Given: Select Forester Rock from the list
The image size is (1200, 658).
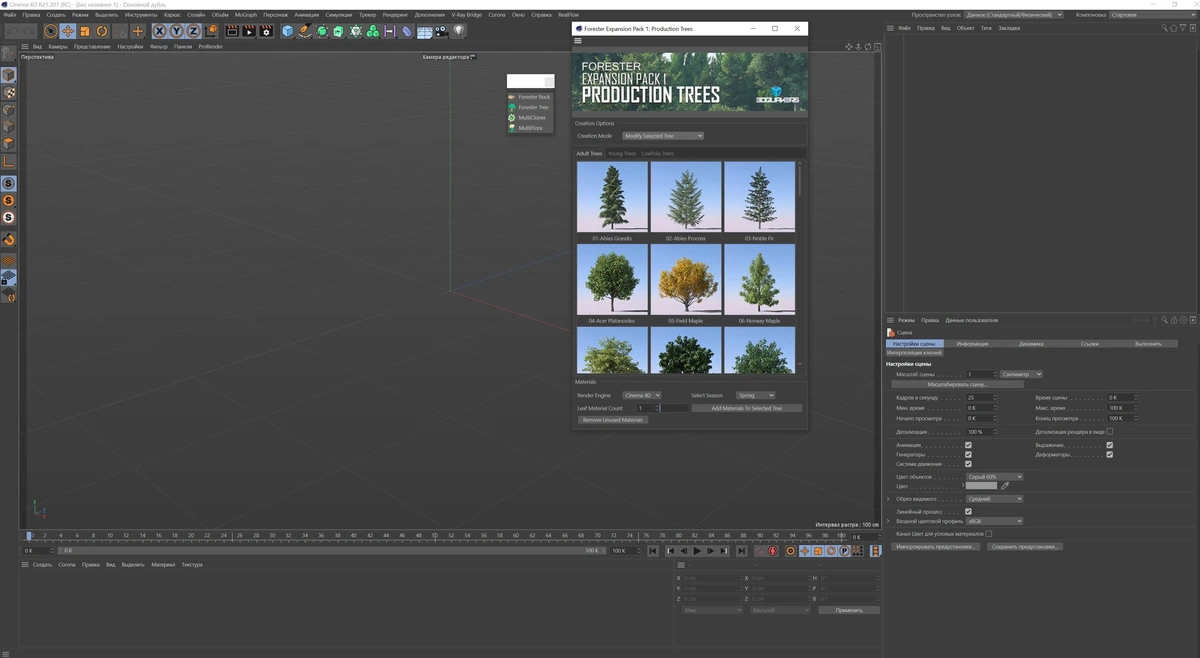Looking at the screenshot, I should coord(530,97).
